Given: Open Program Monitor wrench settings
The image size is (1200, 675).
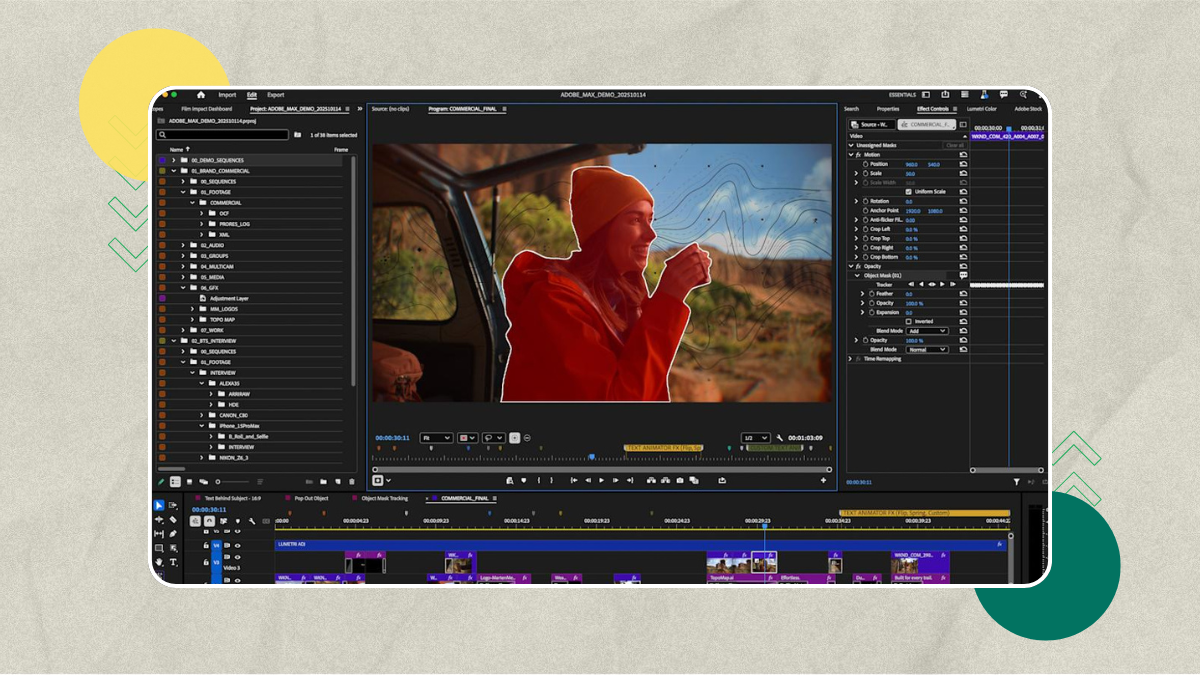Looking at the screenshot, I should point(779,438).
